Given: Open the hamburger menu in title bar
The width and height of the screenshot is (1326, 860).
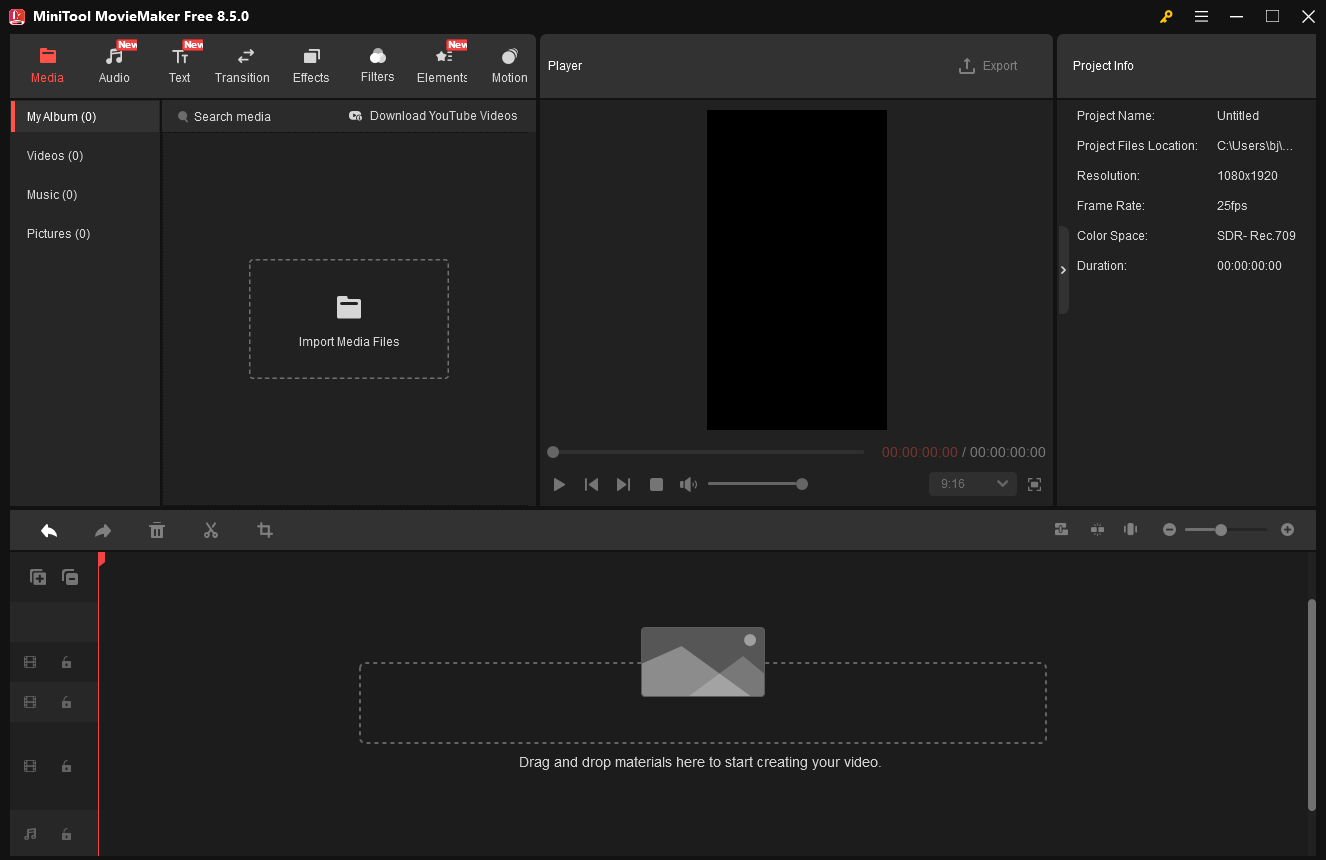Looking at the screenshot, I should [x=1201, y=16].
